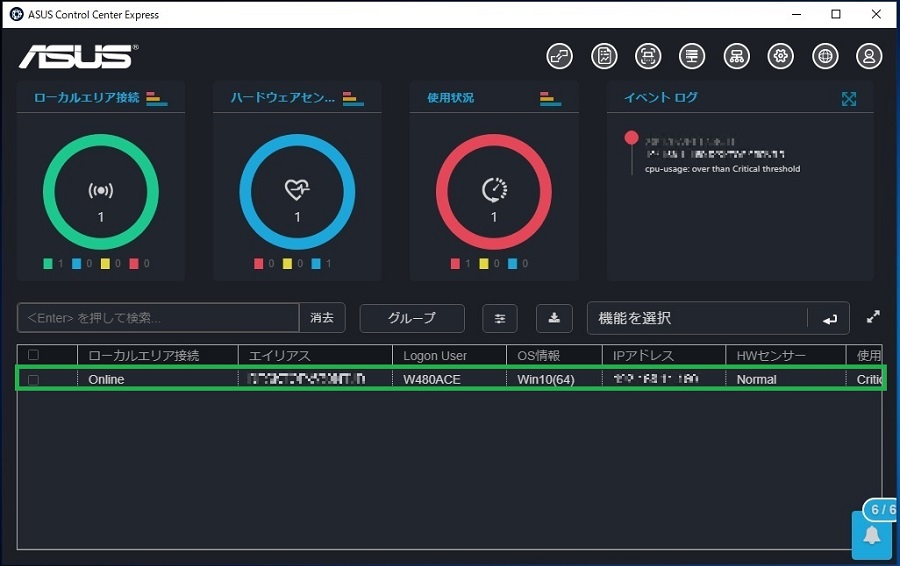Screen dimensions: 900x566
Task: Click the notification bell icon
Action: 871,536
